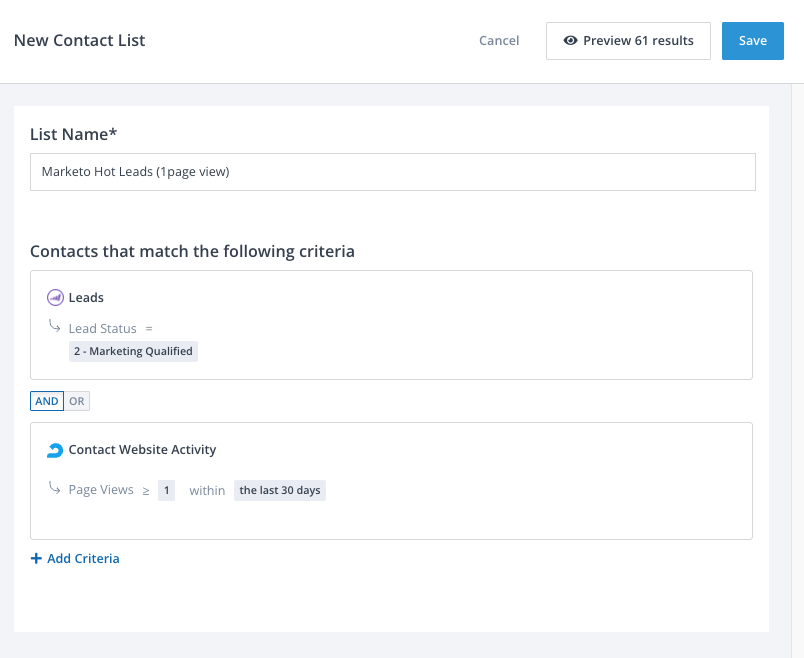Click the greater-than-or-equal operator symbol
The width and height of the screenshot is (804, 658).
coord(146,490)
